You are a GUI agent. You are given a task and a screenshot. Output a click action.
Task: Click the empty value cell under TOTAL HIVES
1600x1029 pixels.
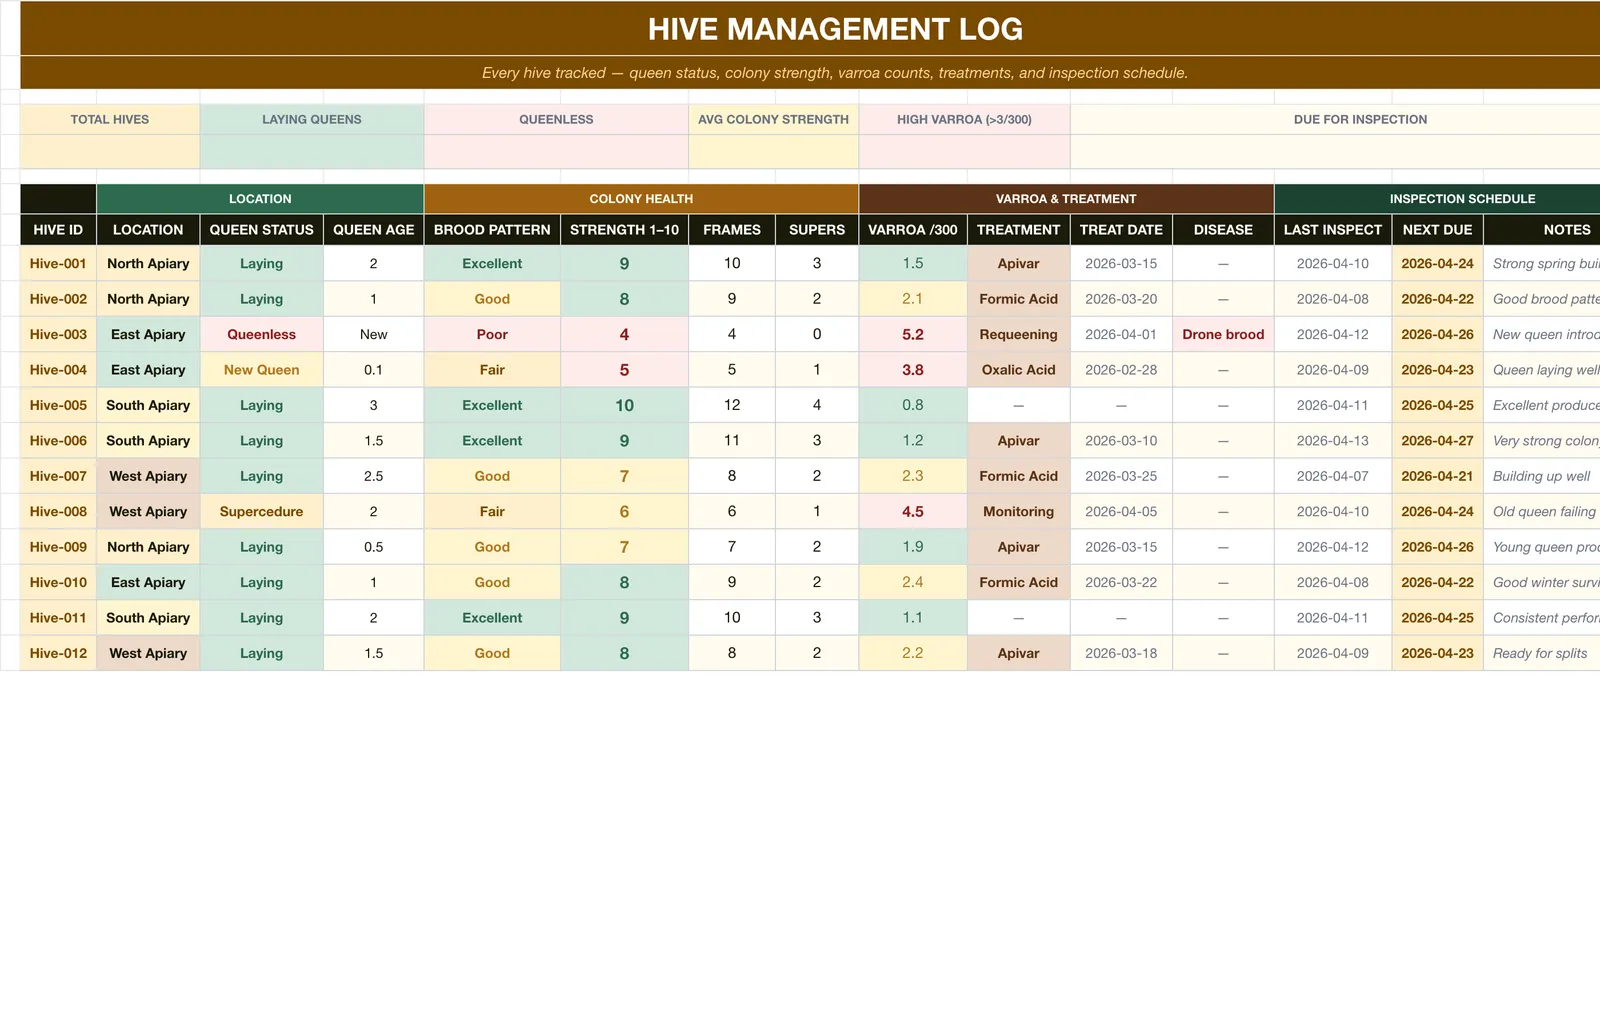110,151
